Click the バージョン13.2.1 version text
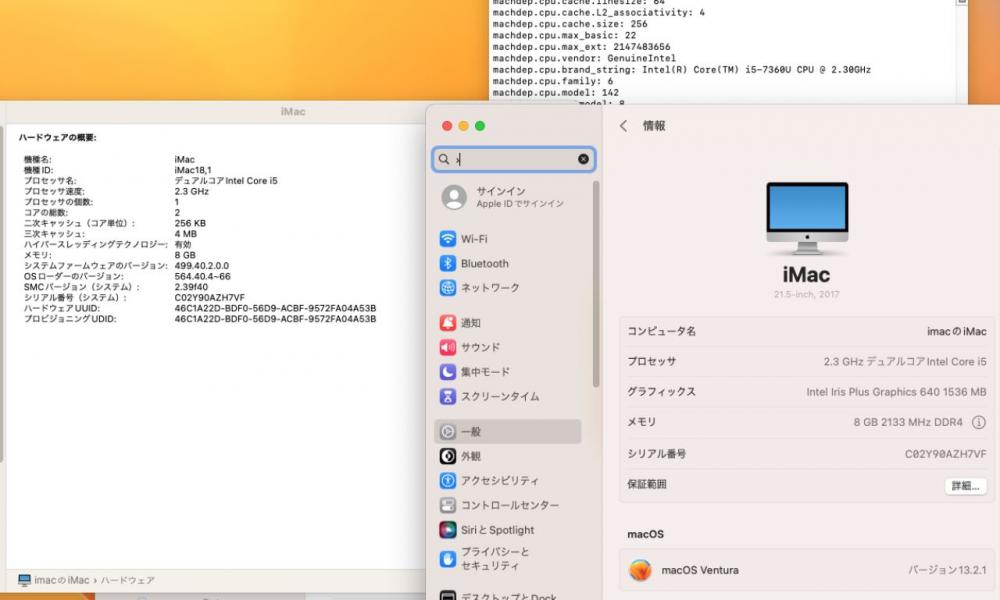The image size is (1000, 600). click(947, 570)
